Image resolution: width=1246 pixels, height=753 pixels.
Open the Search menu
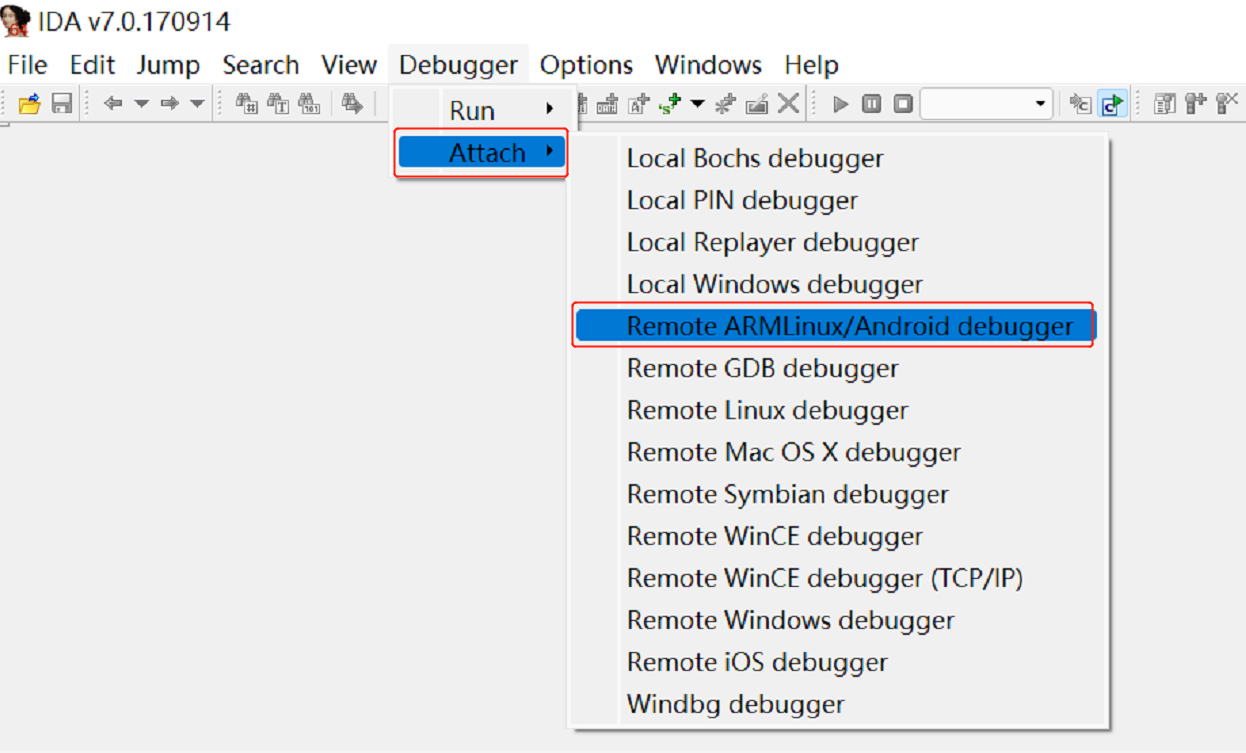pos(261,65)
